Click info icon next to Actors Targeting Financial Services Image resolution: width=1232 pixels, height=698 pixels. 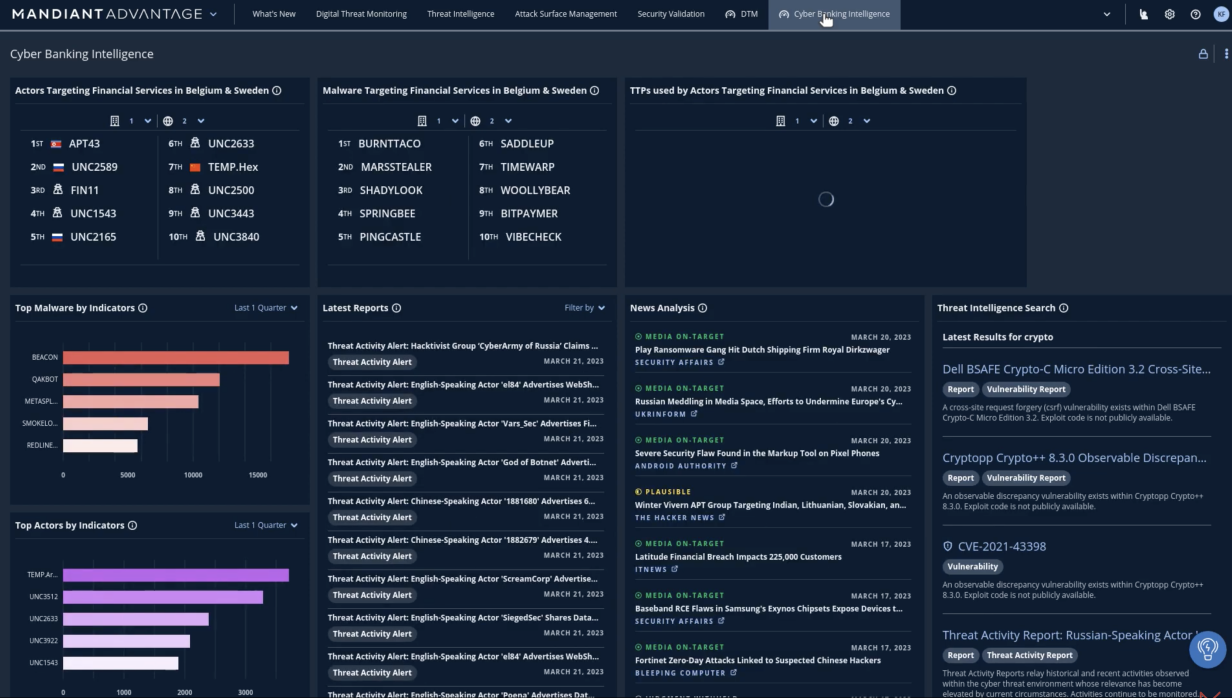click(277, 90)
